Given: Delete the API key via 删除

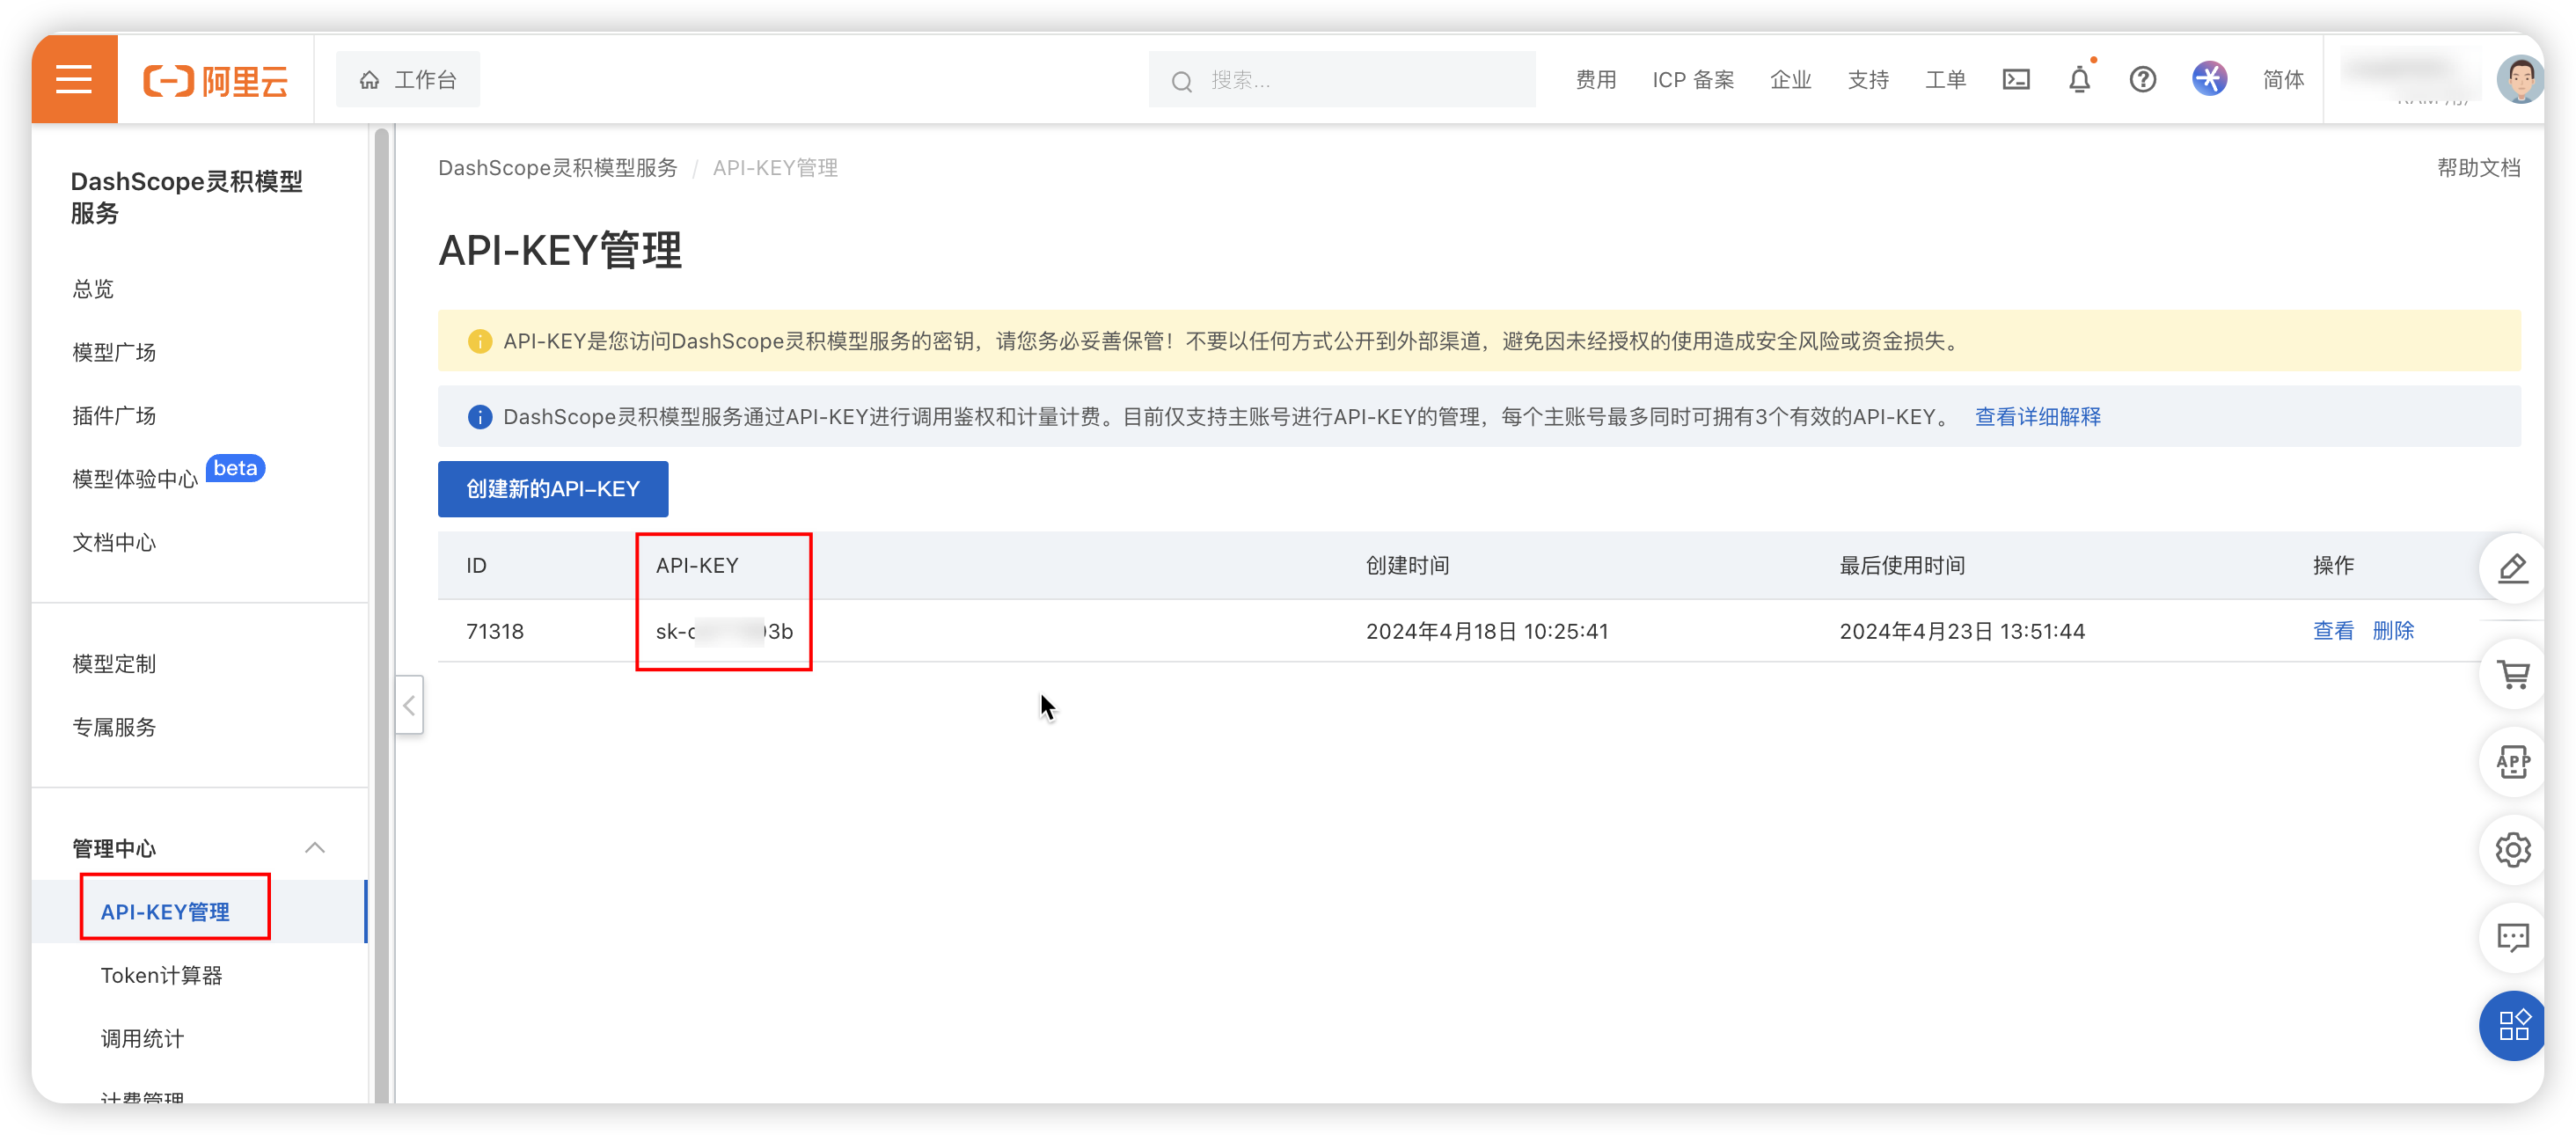Looking at the screenshot, I should pos(2395,631).
